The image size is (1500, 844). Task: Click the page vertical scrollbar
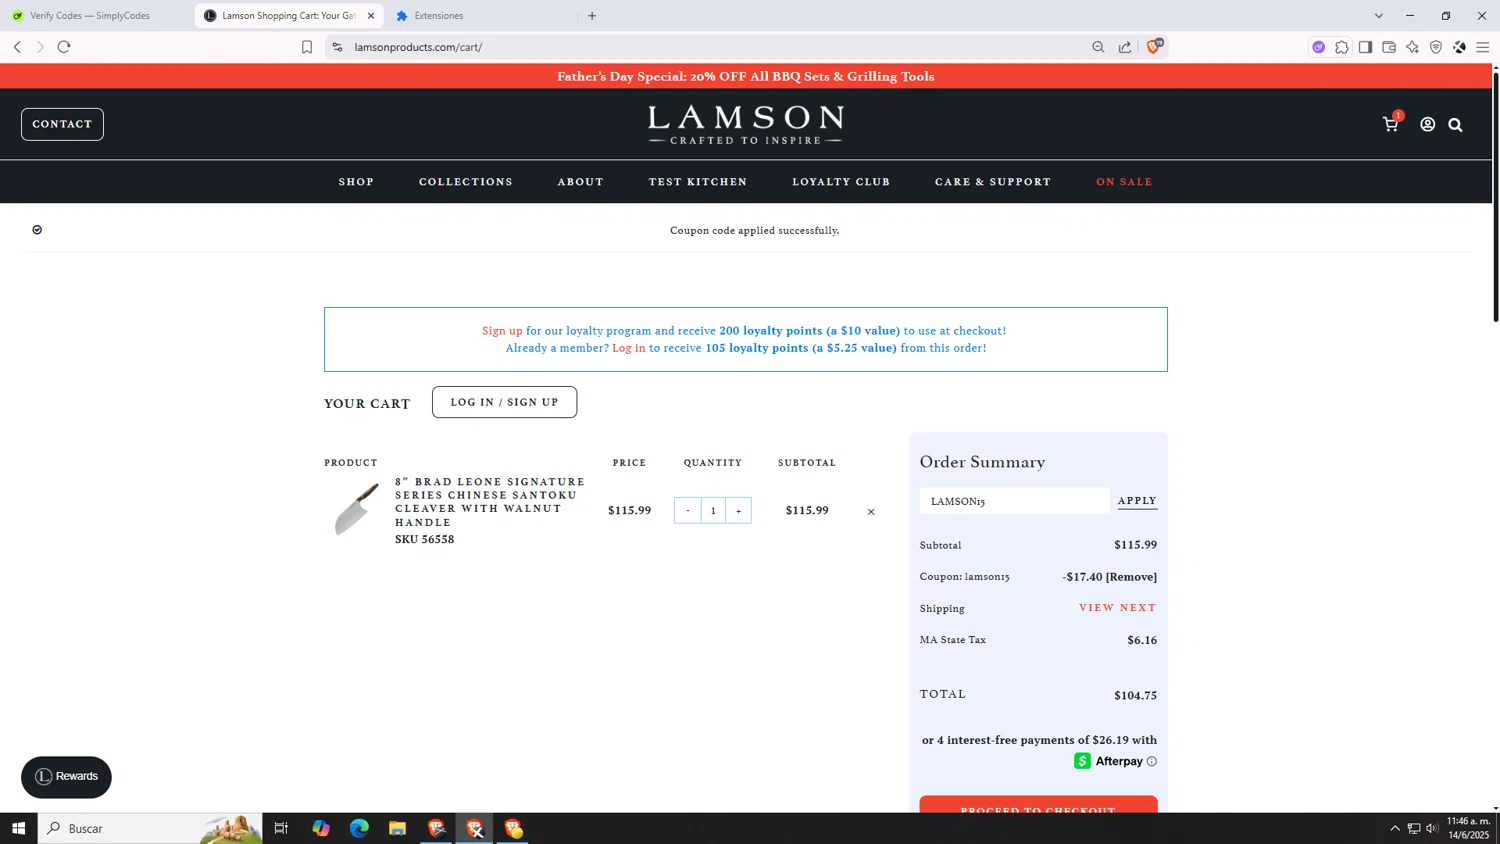(1495, 198)
